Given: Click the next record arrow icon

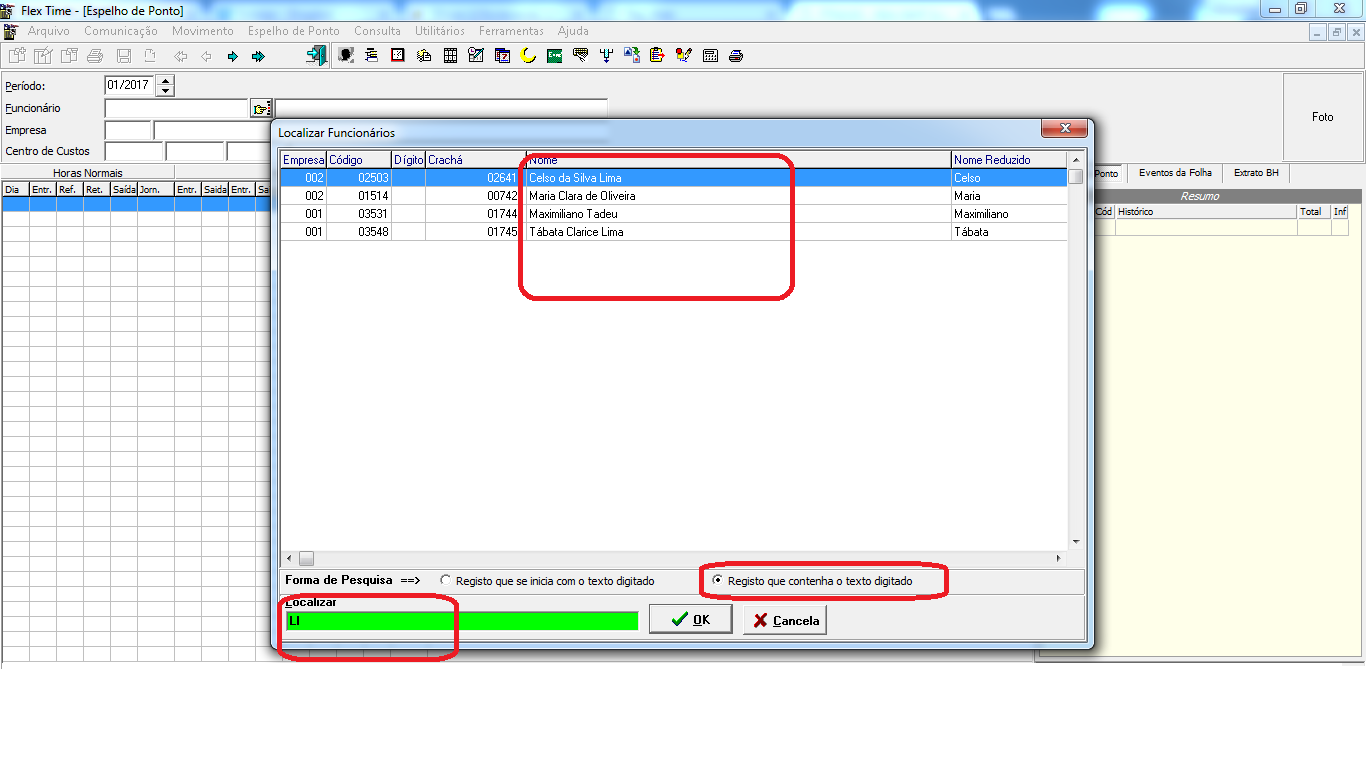Looking at the screenshot, I should 232,56.
